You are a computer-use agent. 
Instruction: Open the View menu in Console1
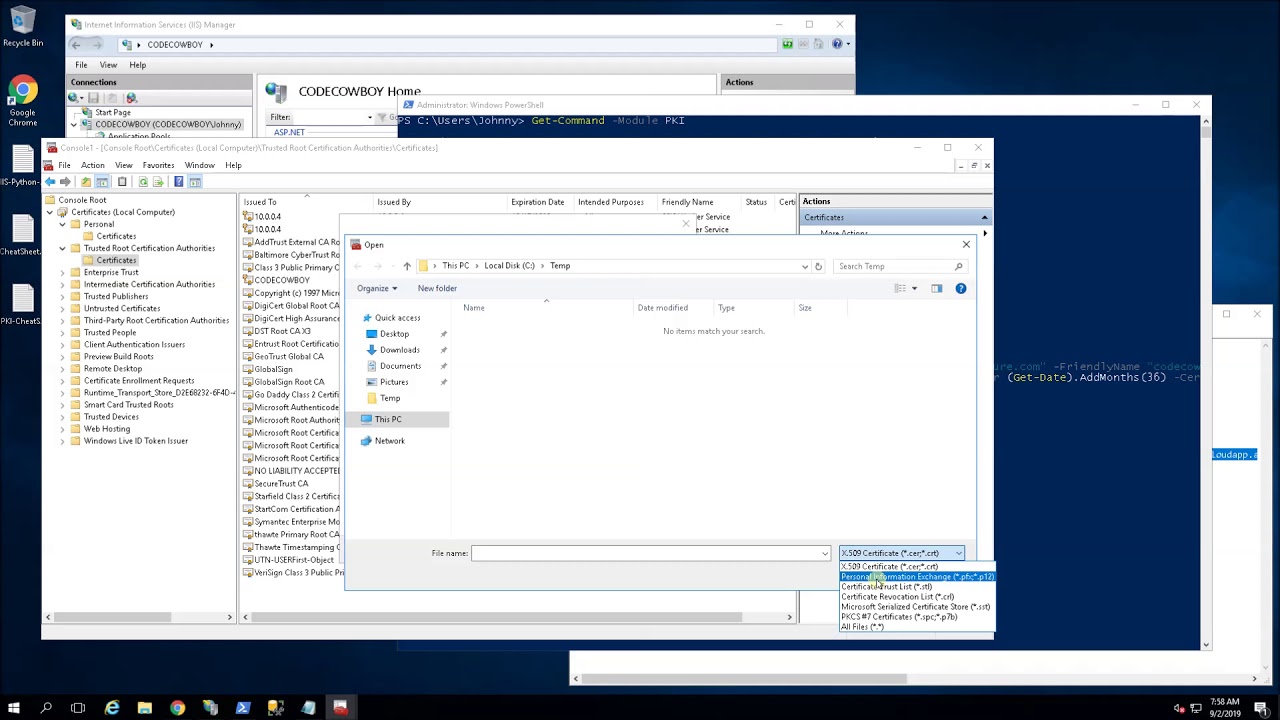click(x=124, y=165)
